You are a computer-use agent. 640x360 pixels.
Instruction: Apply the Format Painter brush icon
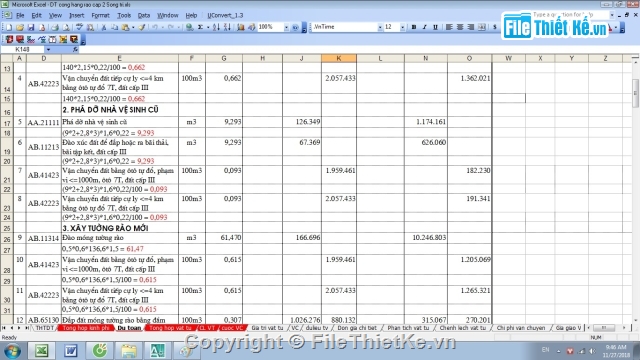tap(142, 27)
